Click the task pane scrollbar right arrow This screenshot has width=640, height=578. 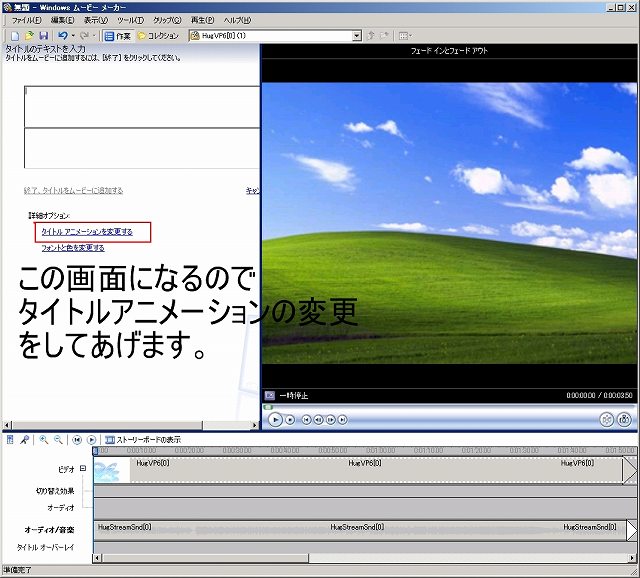tap(255, 425)
